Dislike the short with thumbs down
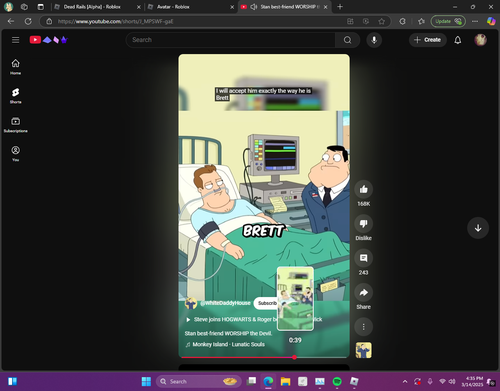This screenshot has height=391, width=500. pyautogui.click(x=363, y=224)
